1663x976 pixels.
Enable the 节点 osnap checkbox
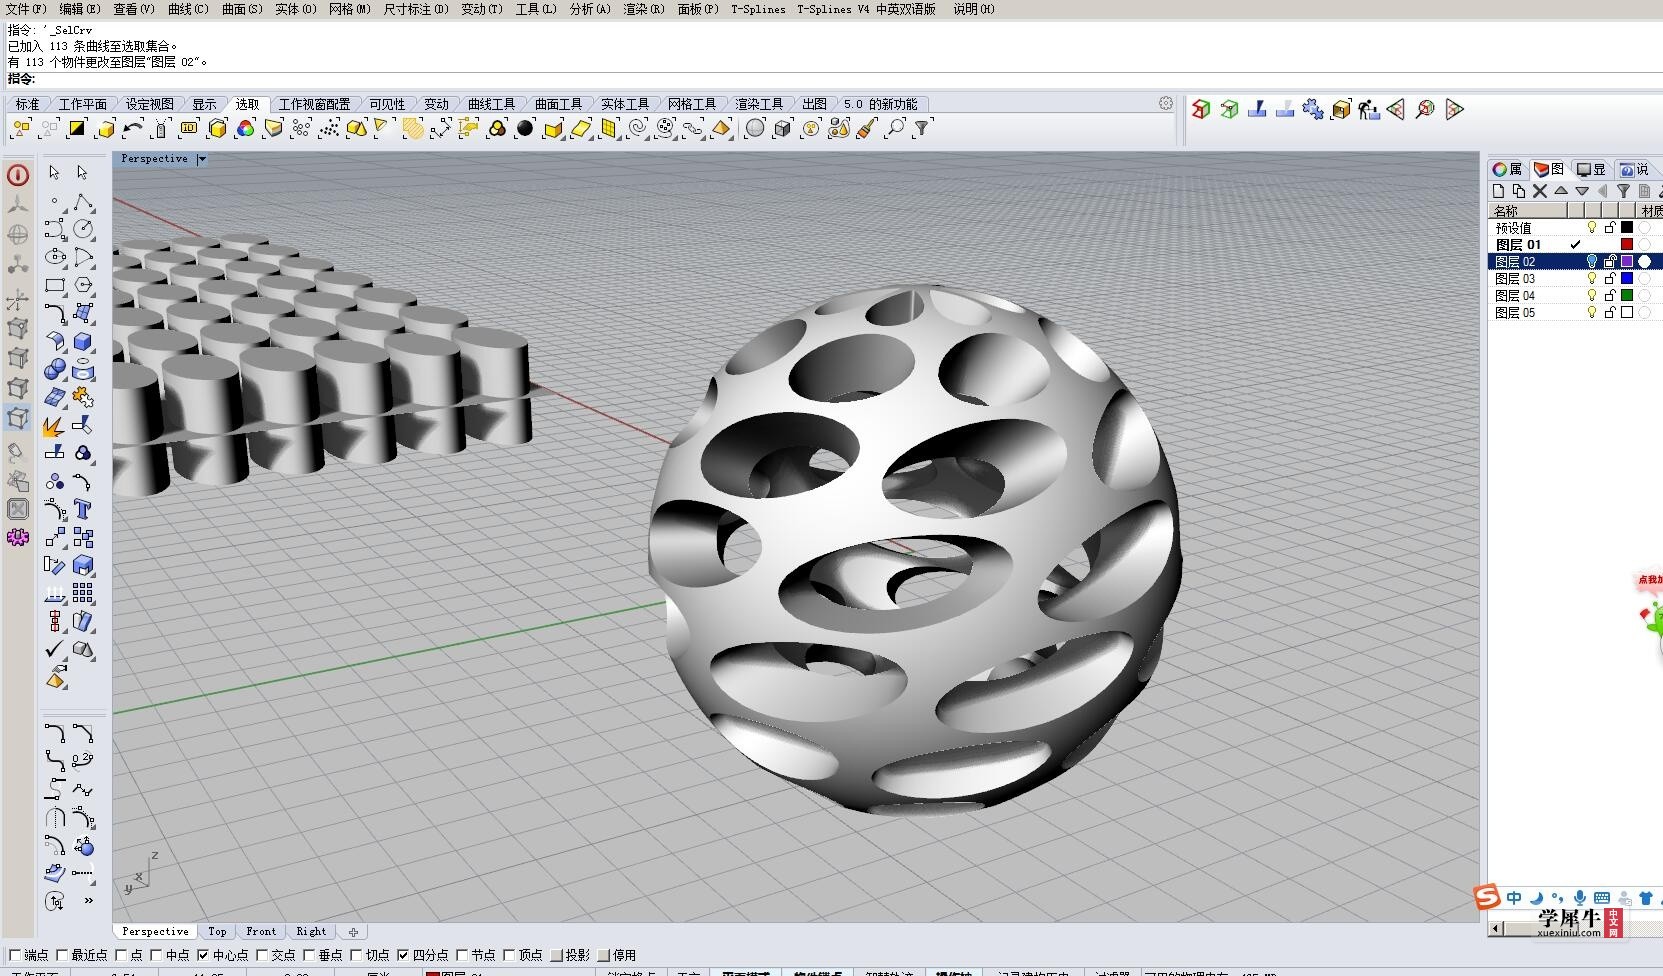[462, 955]
